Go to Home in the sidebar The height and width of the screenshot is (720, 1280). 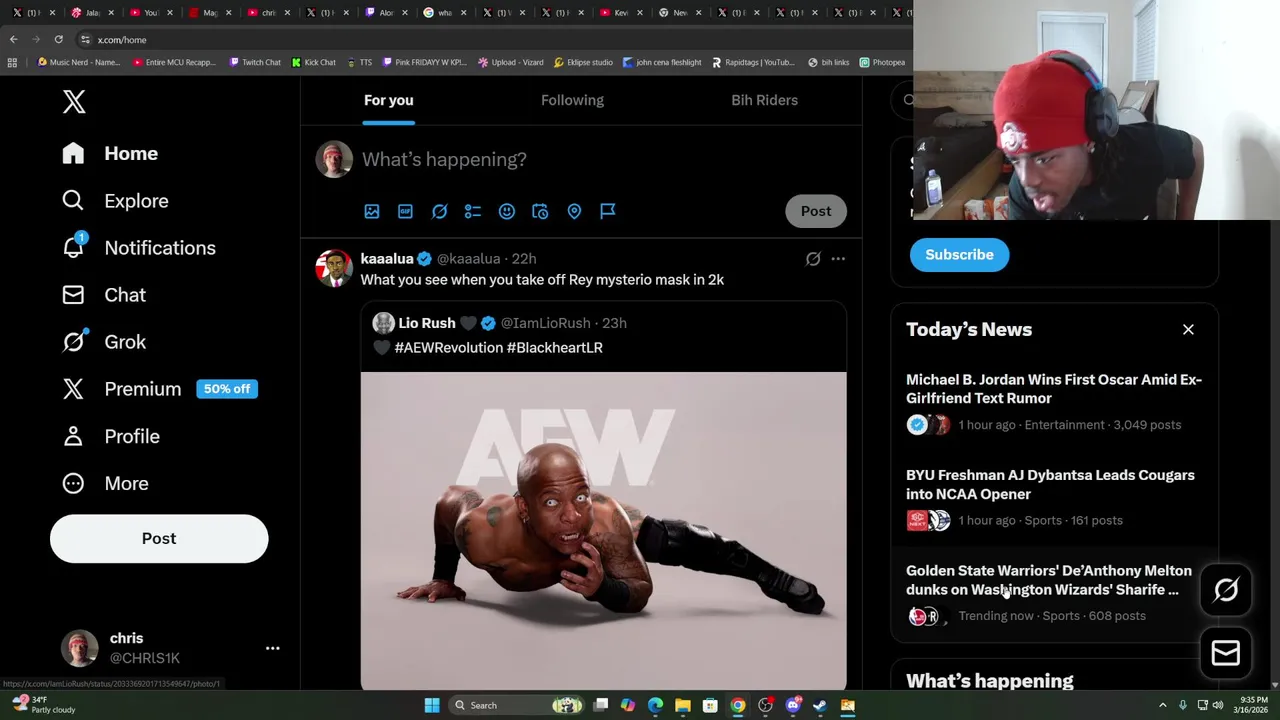click(x=110, y=153)
